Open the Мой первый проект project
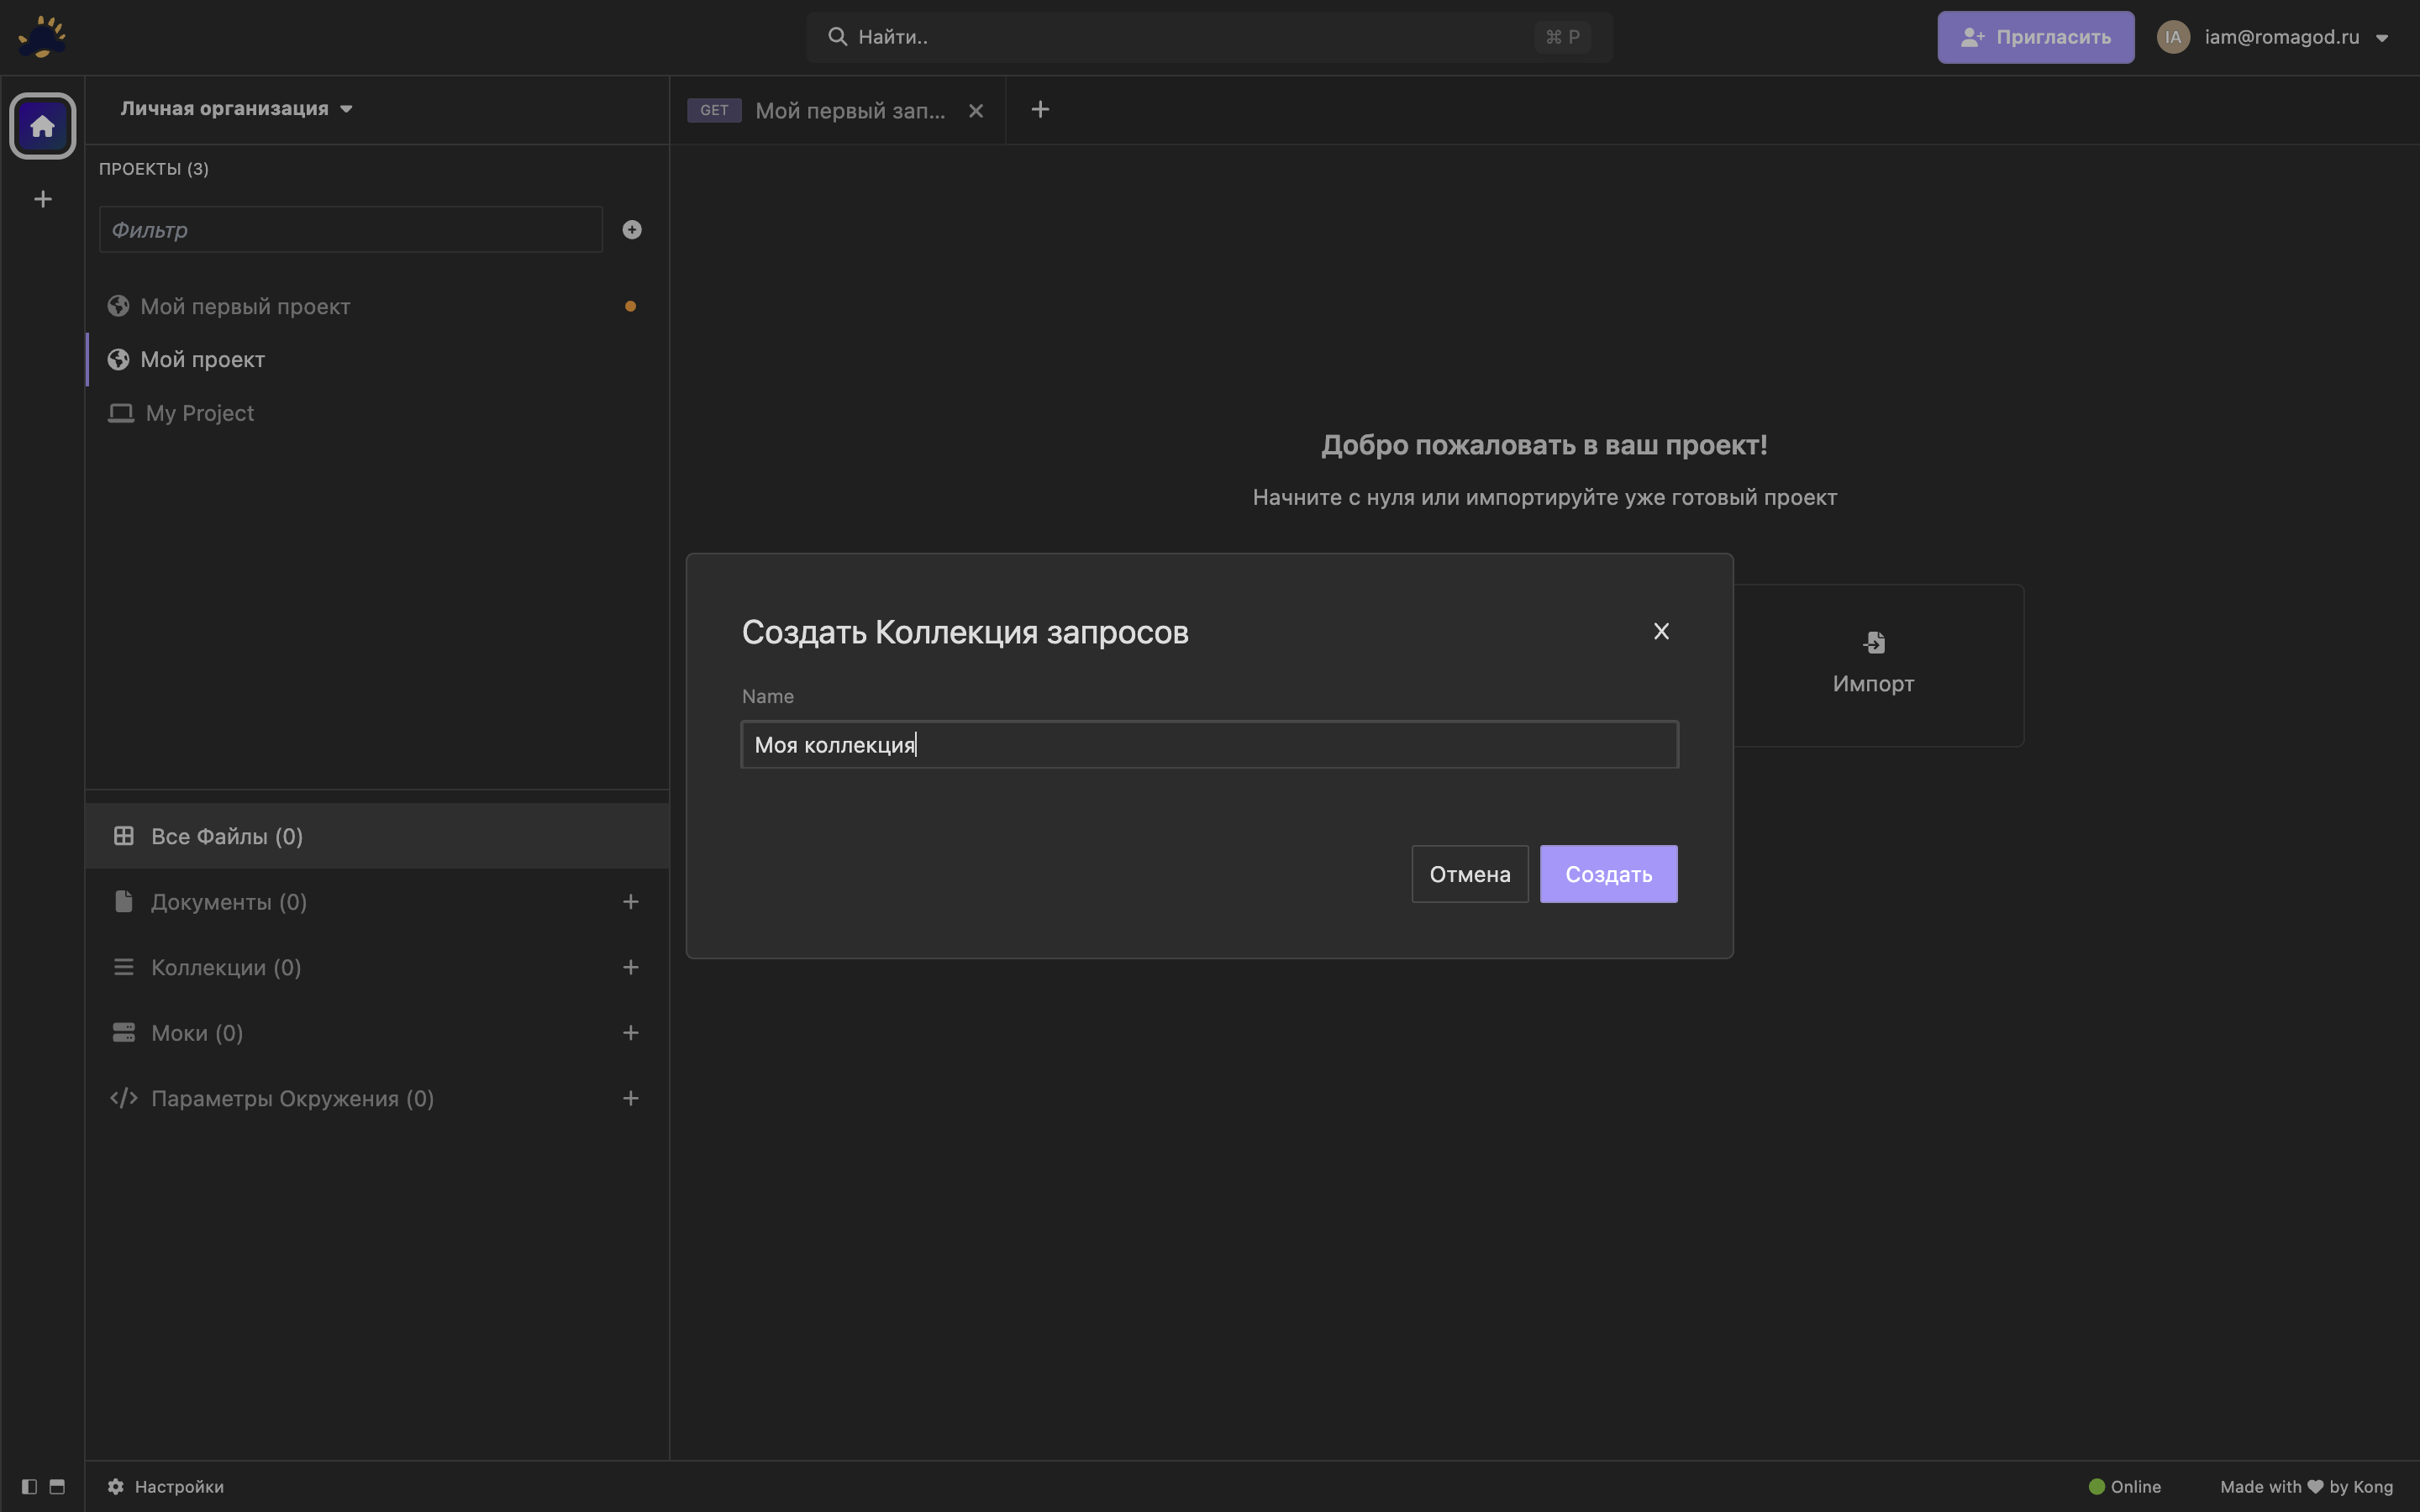 [x=245, y=306]
